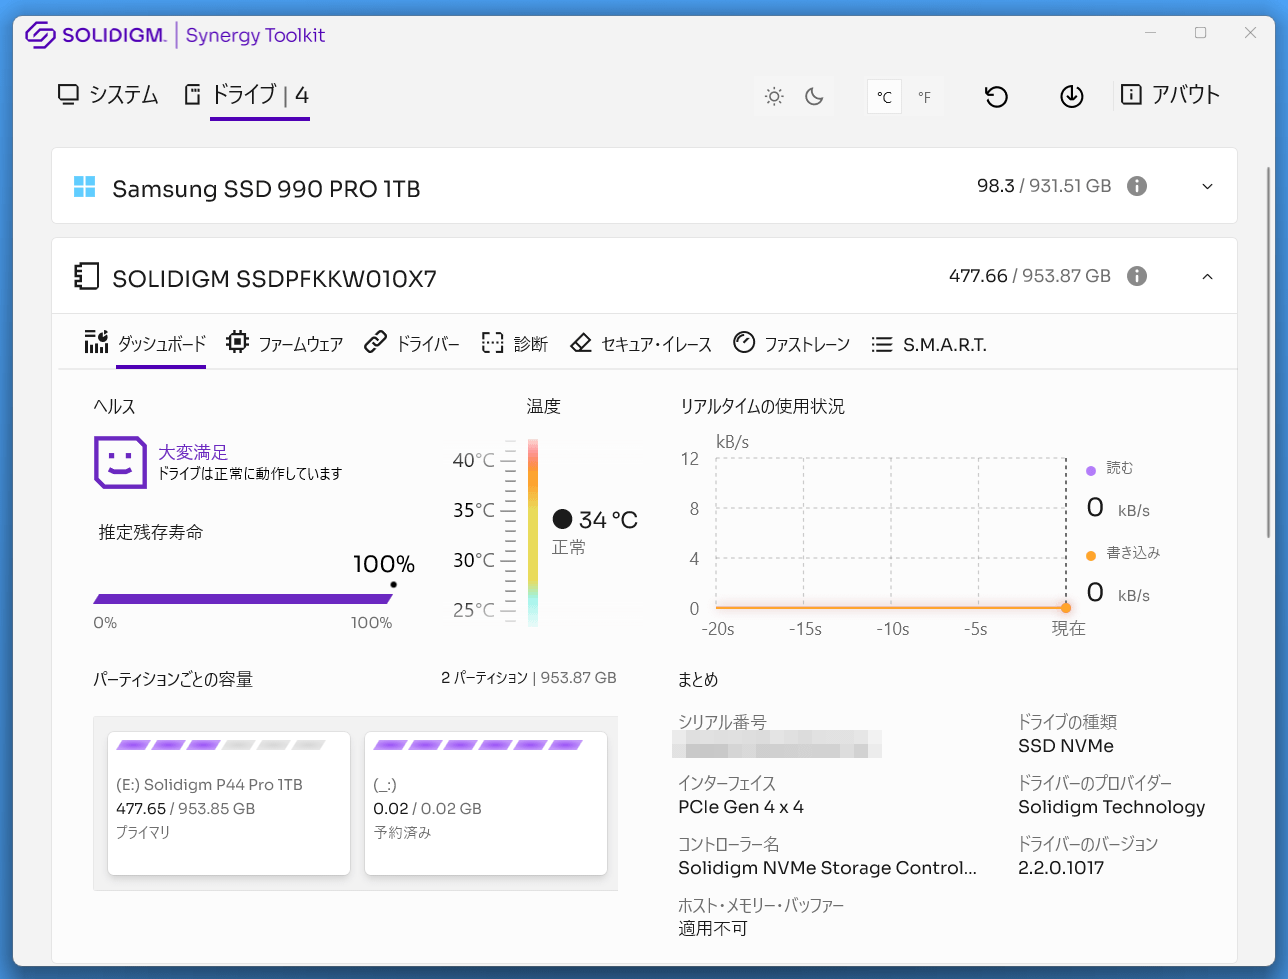The image size is (1288, 979).
Task: Select the ドライバー tab
Action: tap(412, 344)
